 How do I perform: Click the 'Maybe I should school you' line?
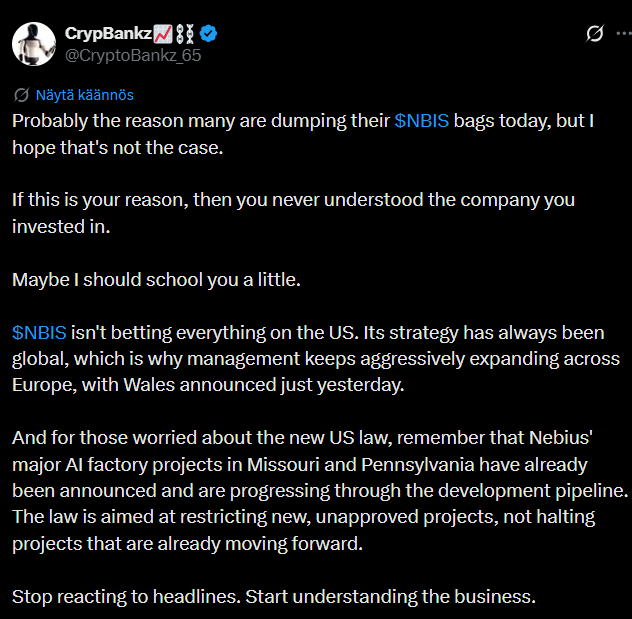pos(156,280)
